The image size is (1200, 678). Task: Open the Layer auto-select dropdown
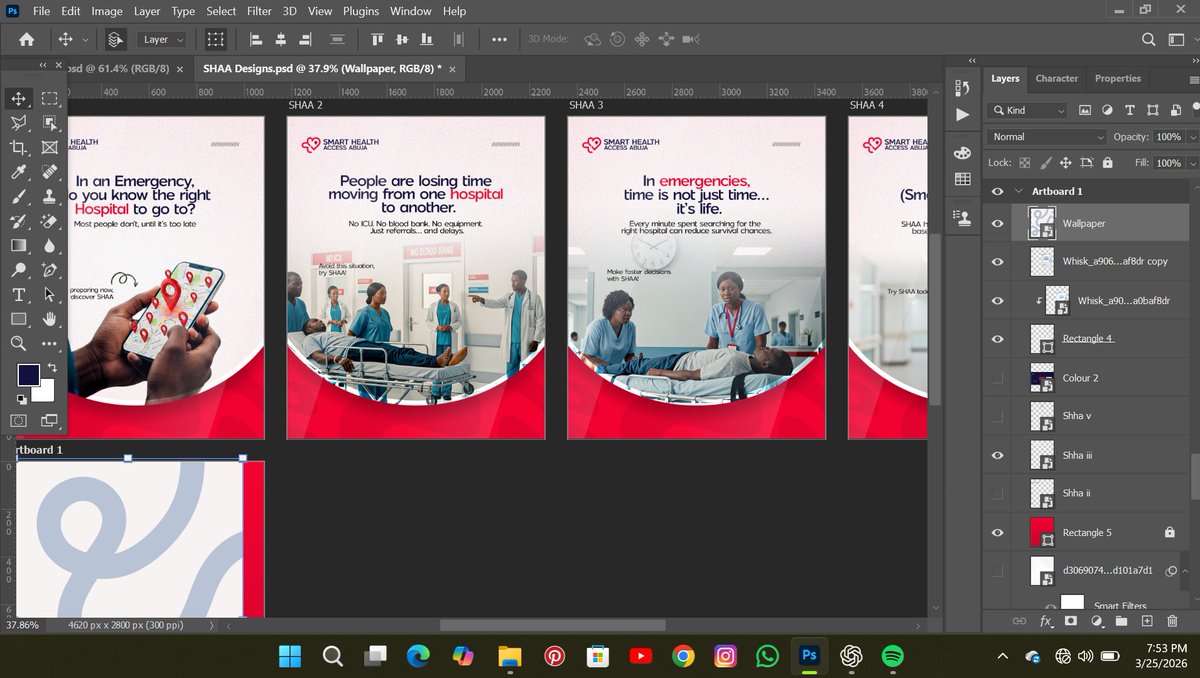tap(161, 39)
